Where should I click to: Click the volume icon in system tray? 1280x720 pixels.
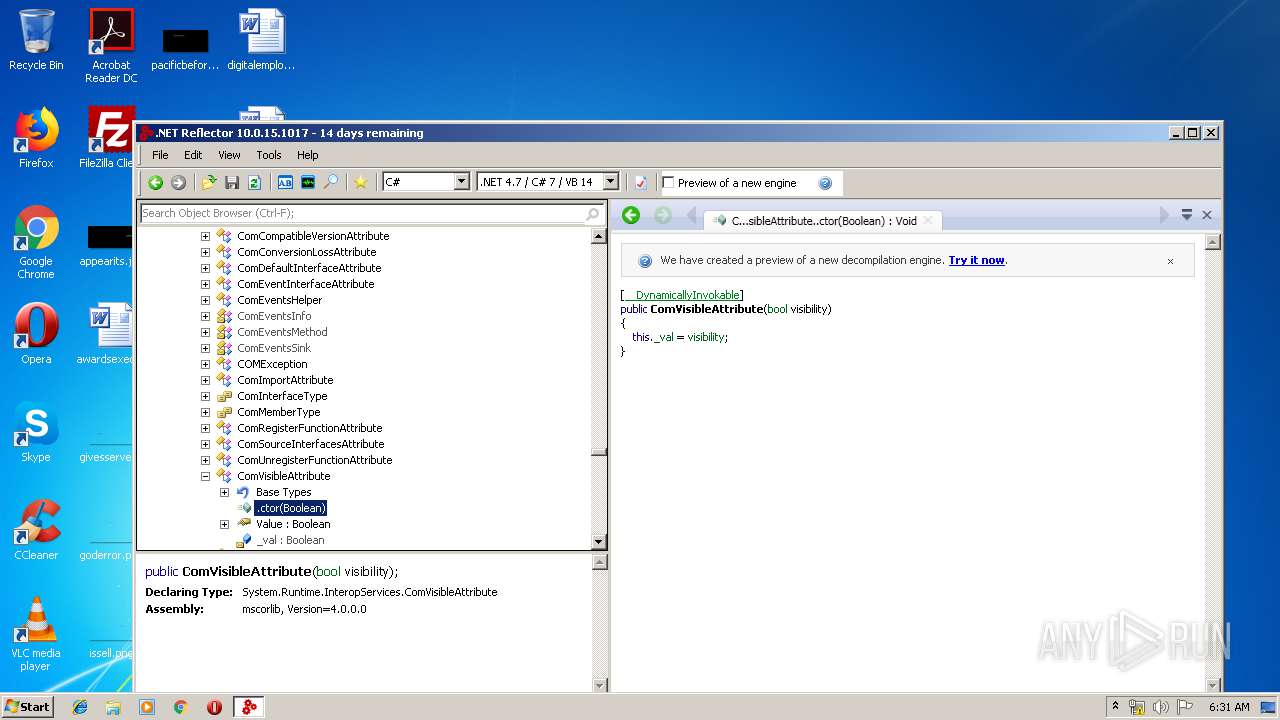[1161, 707]
